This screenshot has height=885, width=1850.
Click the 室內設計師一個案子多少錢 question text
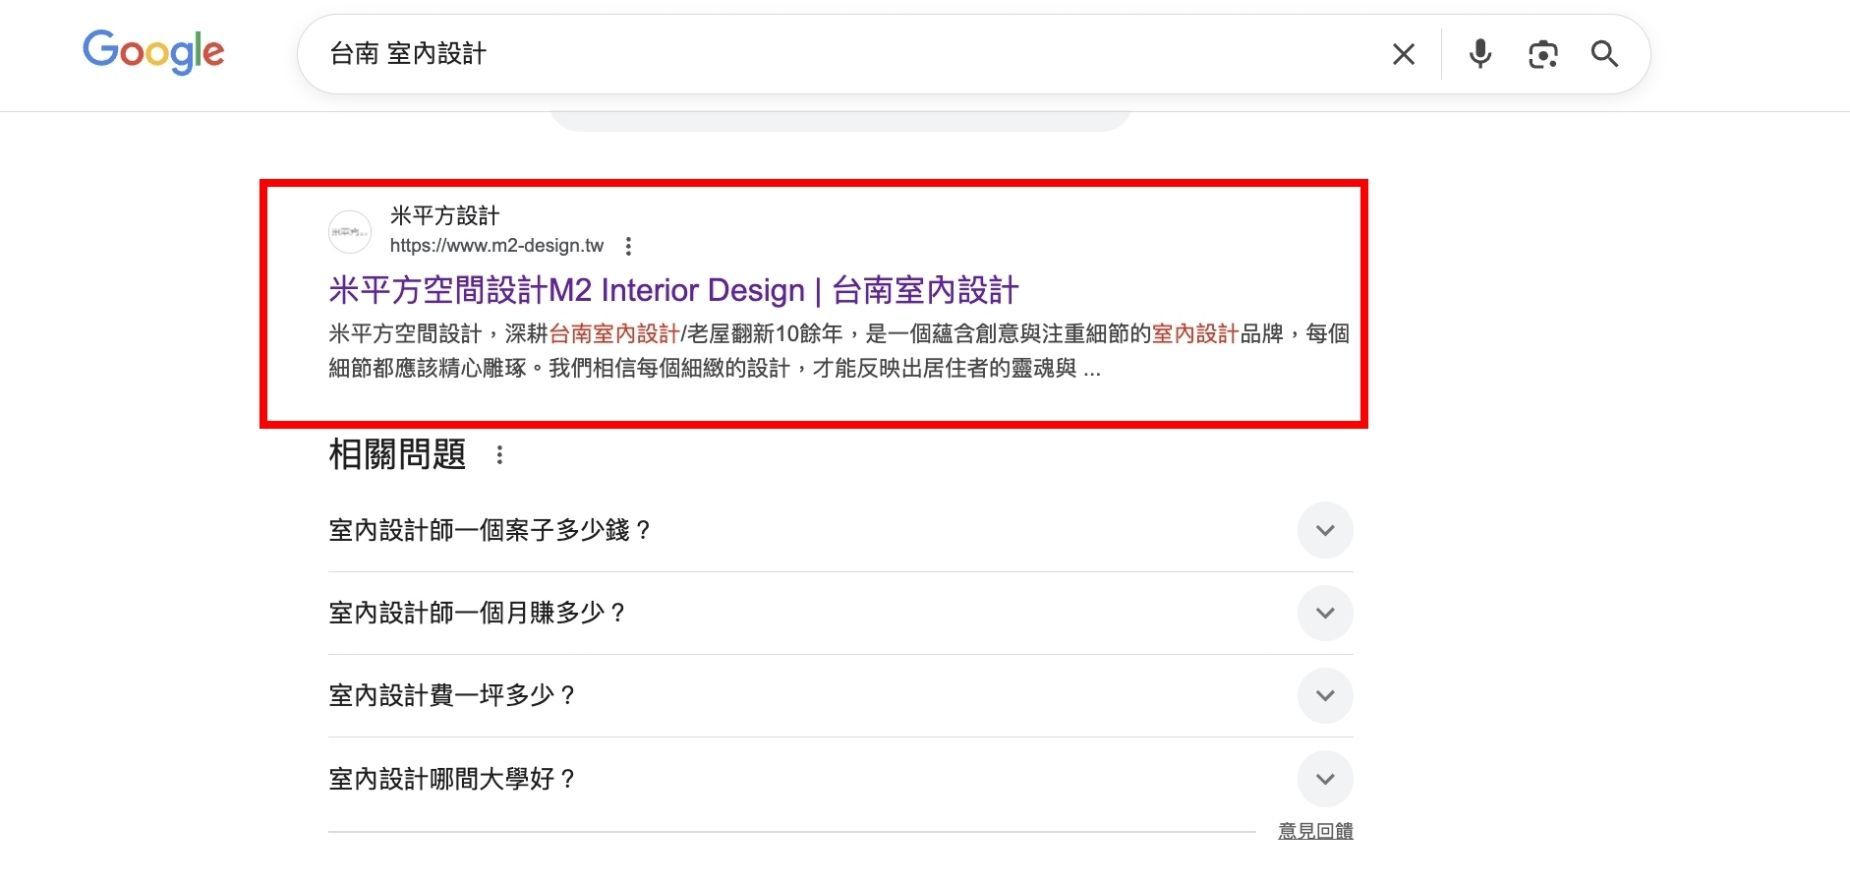[490, 530]
